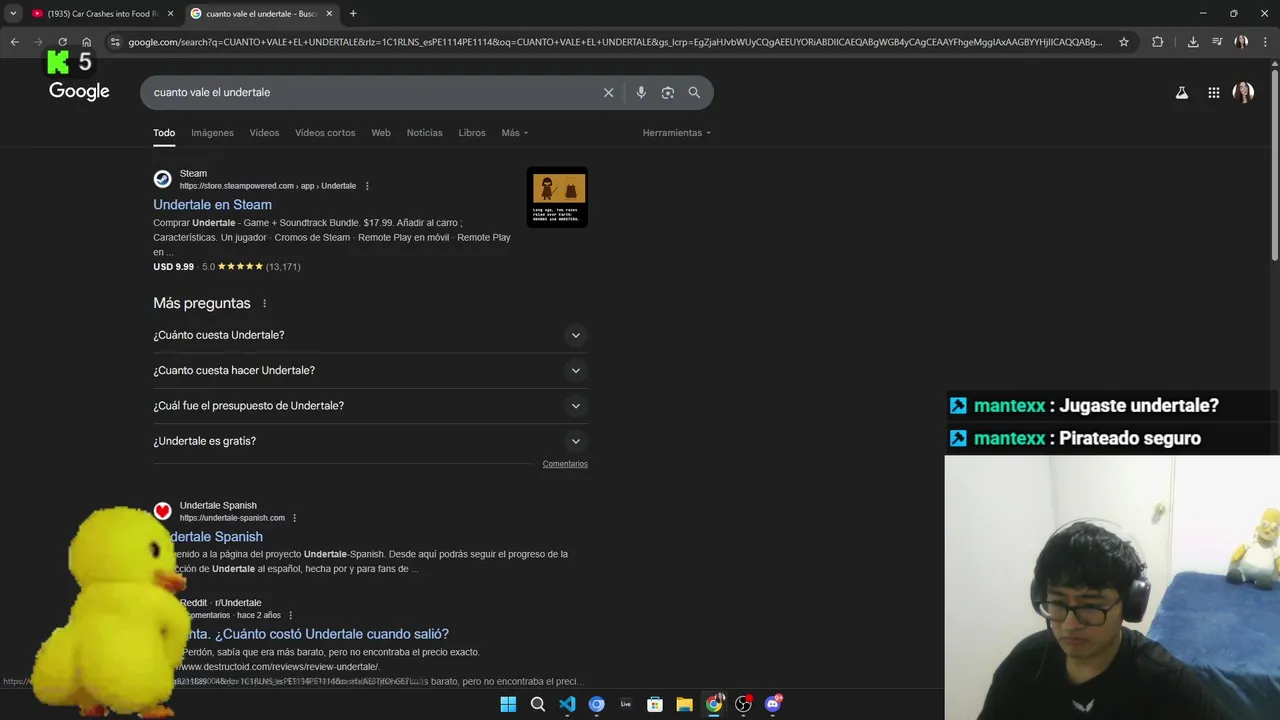Click the Google logo

[79, 92]
